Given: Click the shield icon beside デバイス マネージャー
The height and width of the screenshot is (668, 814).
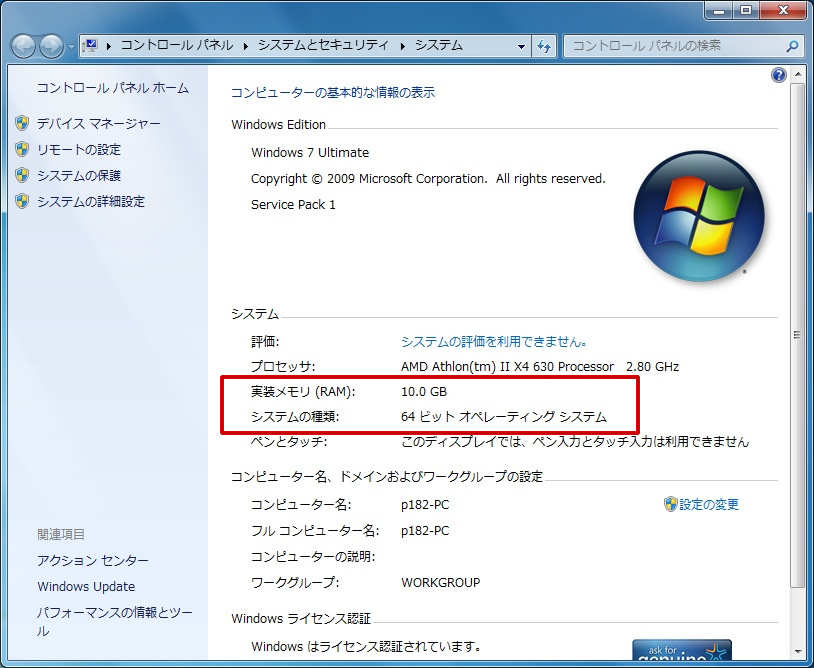Looking at the screenshot, I should coord(22,124).
